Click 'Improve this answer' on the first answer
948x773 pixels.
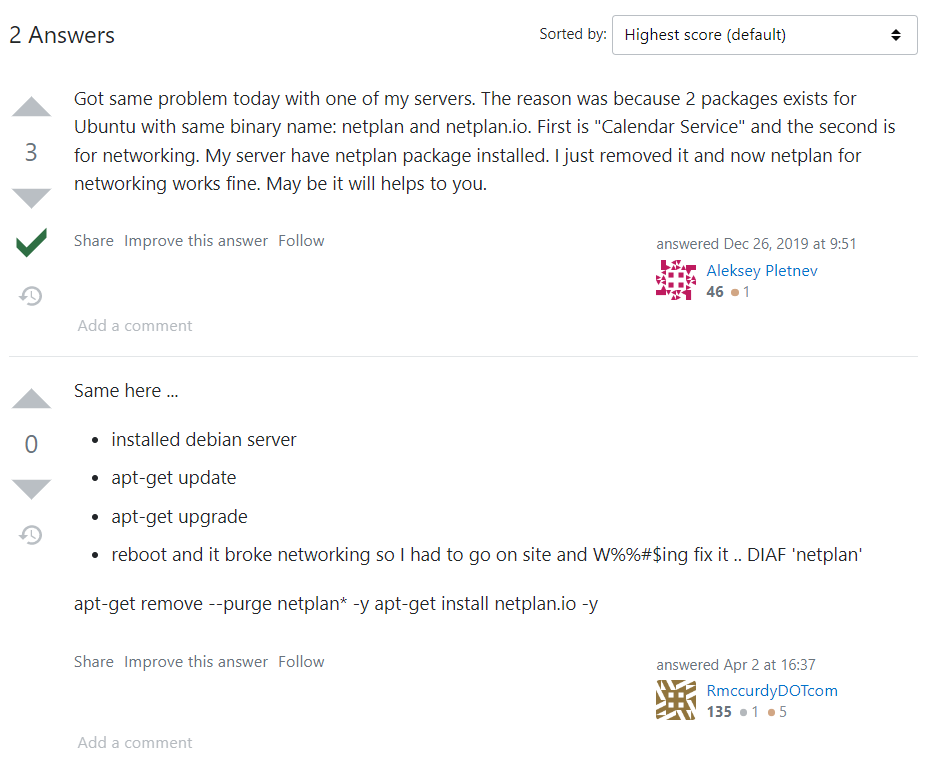point(196,240)
